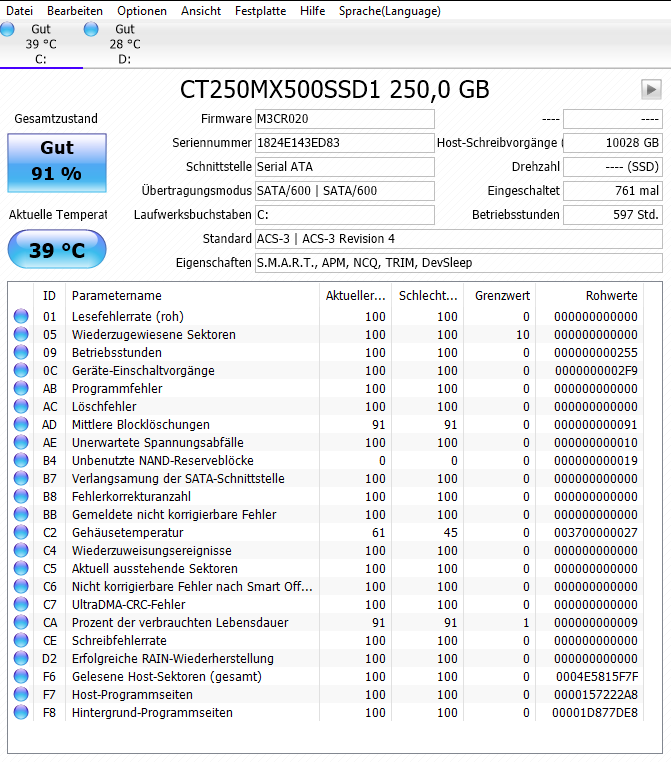Screen dimensions: 671x762
Task: Click the Firmware field M3CR020
Action: coord(344,119)
